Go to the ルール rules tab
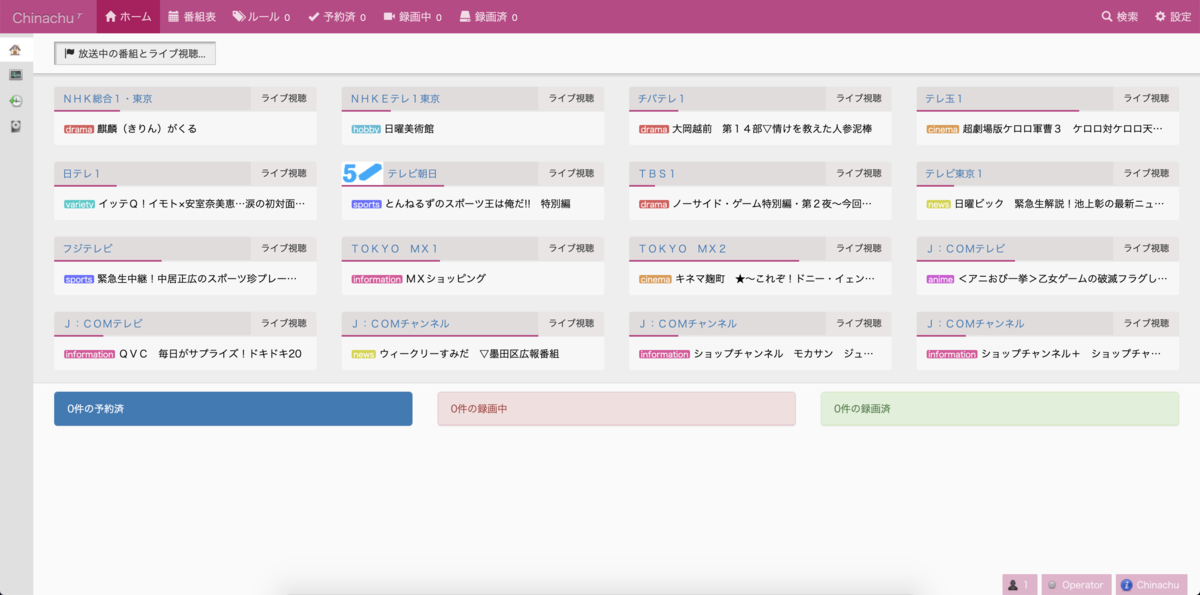 [x=261, y=17]
